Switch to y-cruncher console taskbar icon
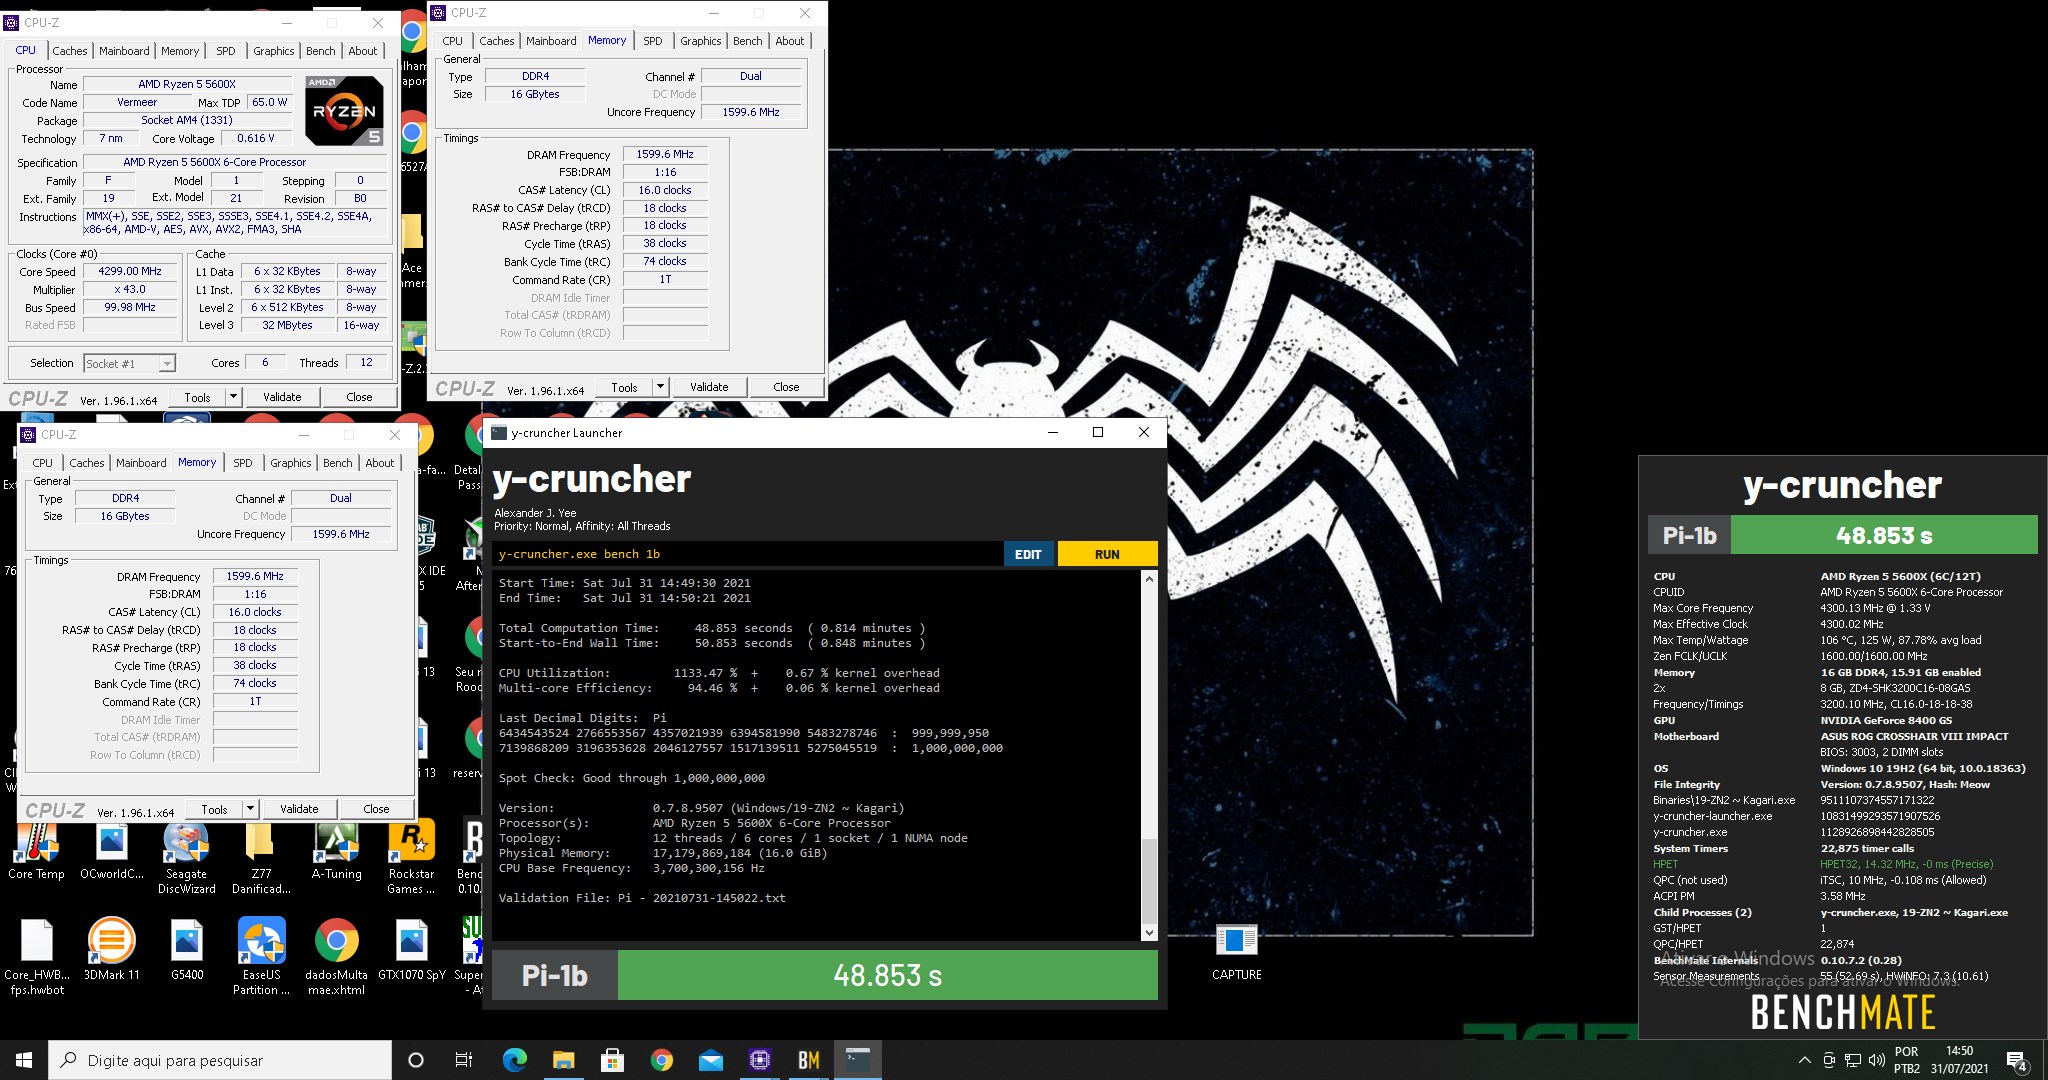The height and width of the screenshot is (1080, 2048). point(857,1060)
